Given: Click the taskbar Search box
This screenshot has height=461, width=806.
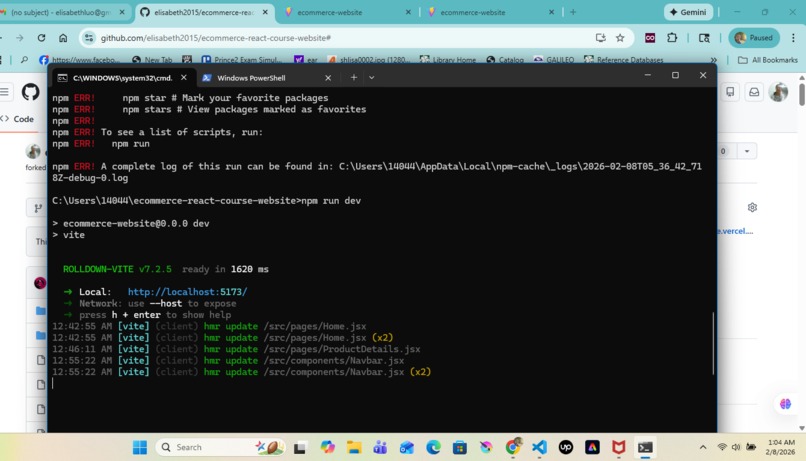Looking at the screenshot, I should click(220, 447).
